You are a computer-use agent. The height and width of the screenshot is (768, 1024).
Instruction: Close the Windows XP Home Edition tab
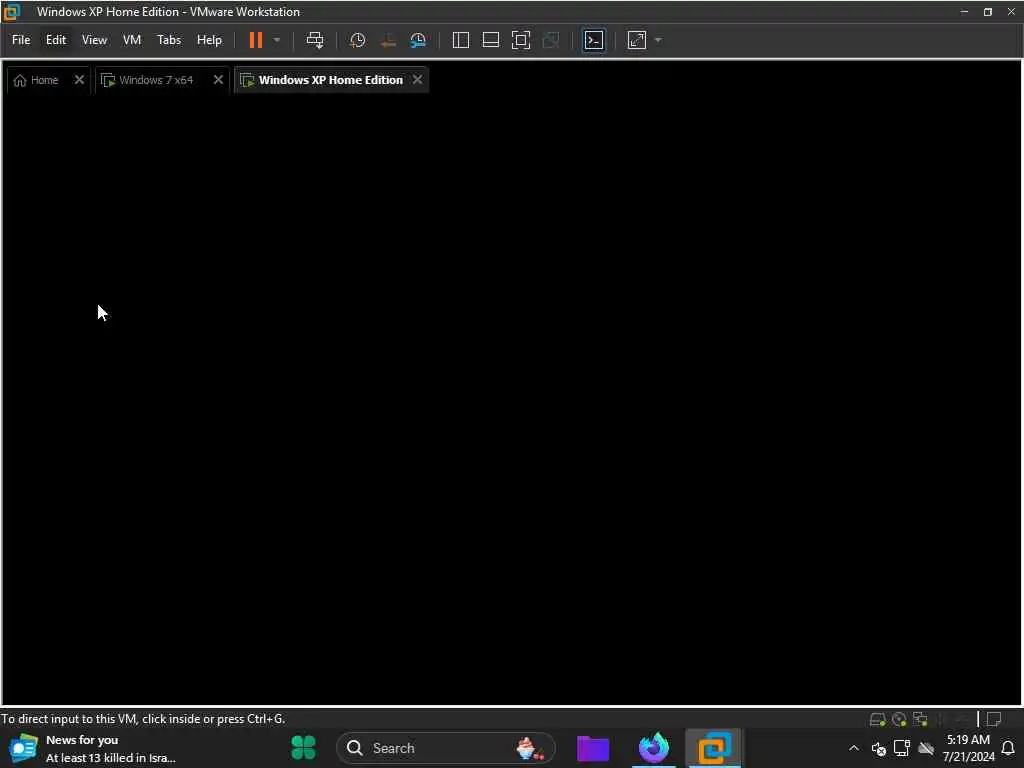pyautogui.click(x=417, y=80)
